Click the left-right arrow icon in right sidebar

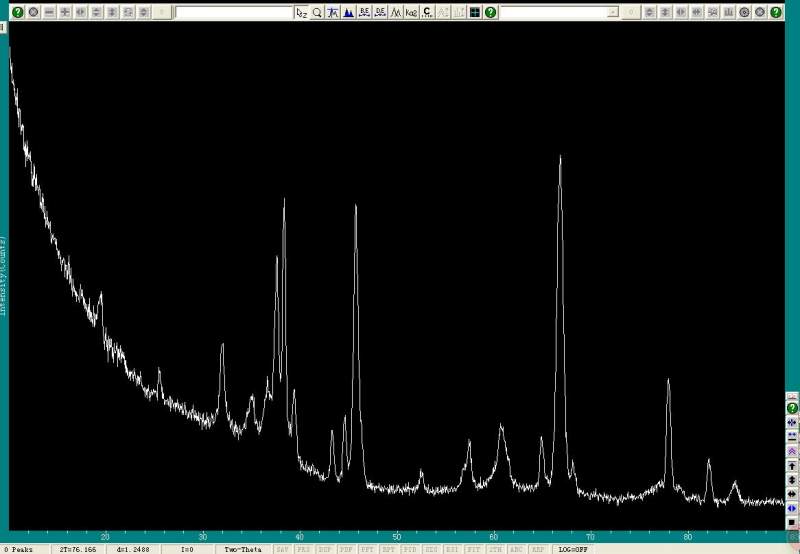click(792, 494)
